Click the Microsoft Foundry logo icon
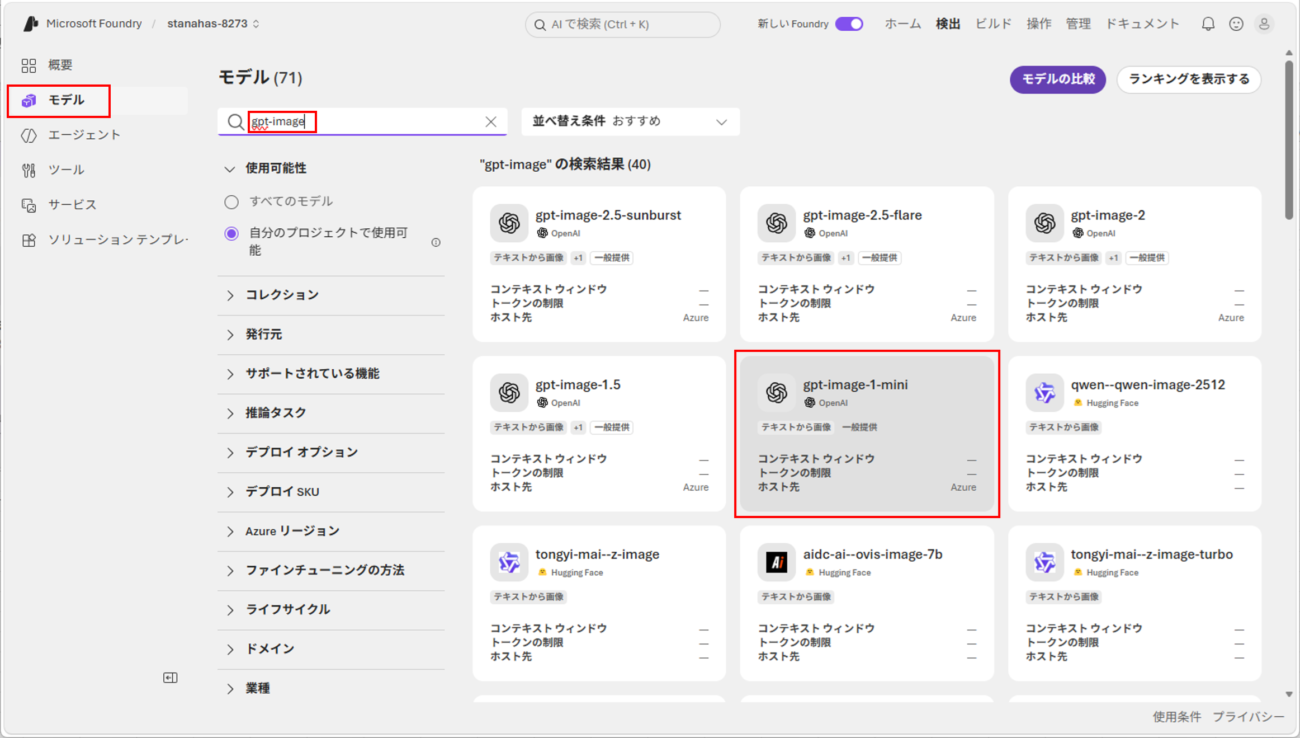This screenshot has height=738, width=1300. tap(31, 24)
